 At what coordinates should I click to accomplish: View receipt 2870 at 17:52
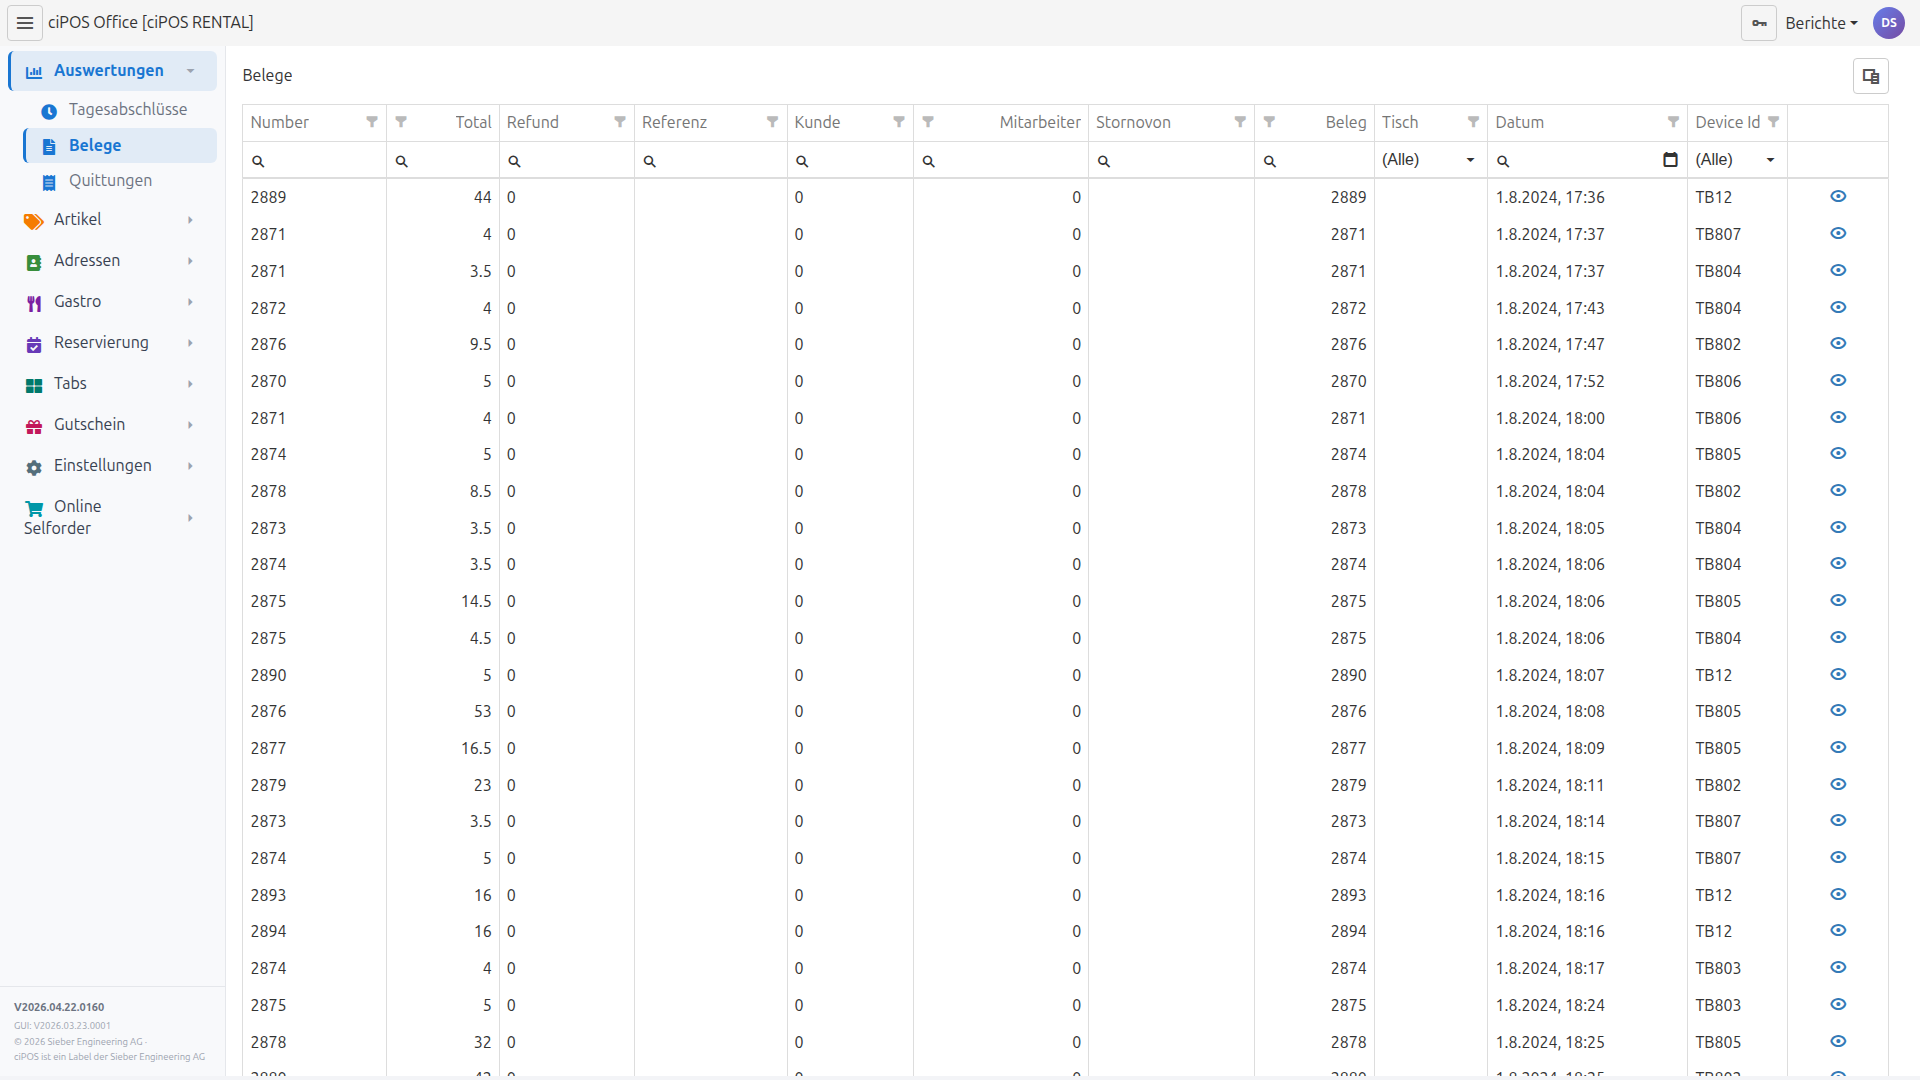[x=1838, y=381]
